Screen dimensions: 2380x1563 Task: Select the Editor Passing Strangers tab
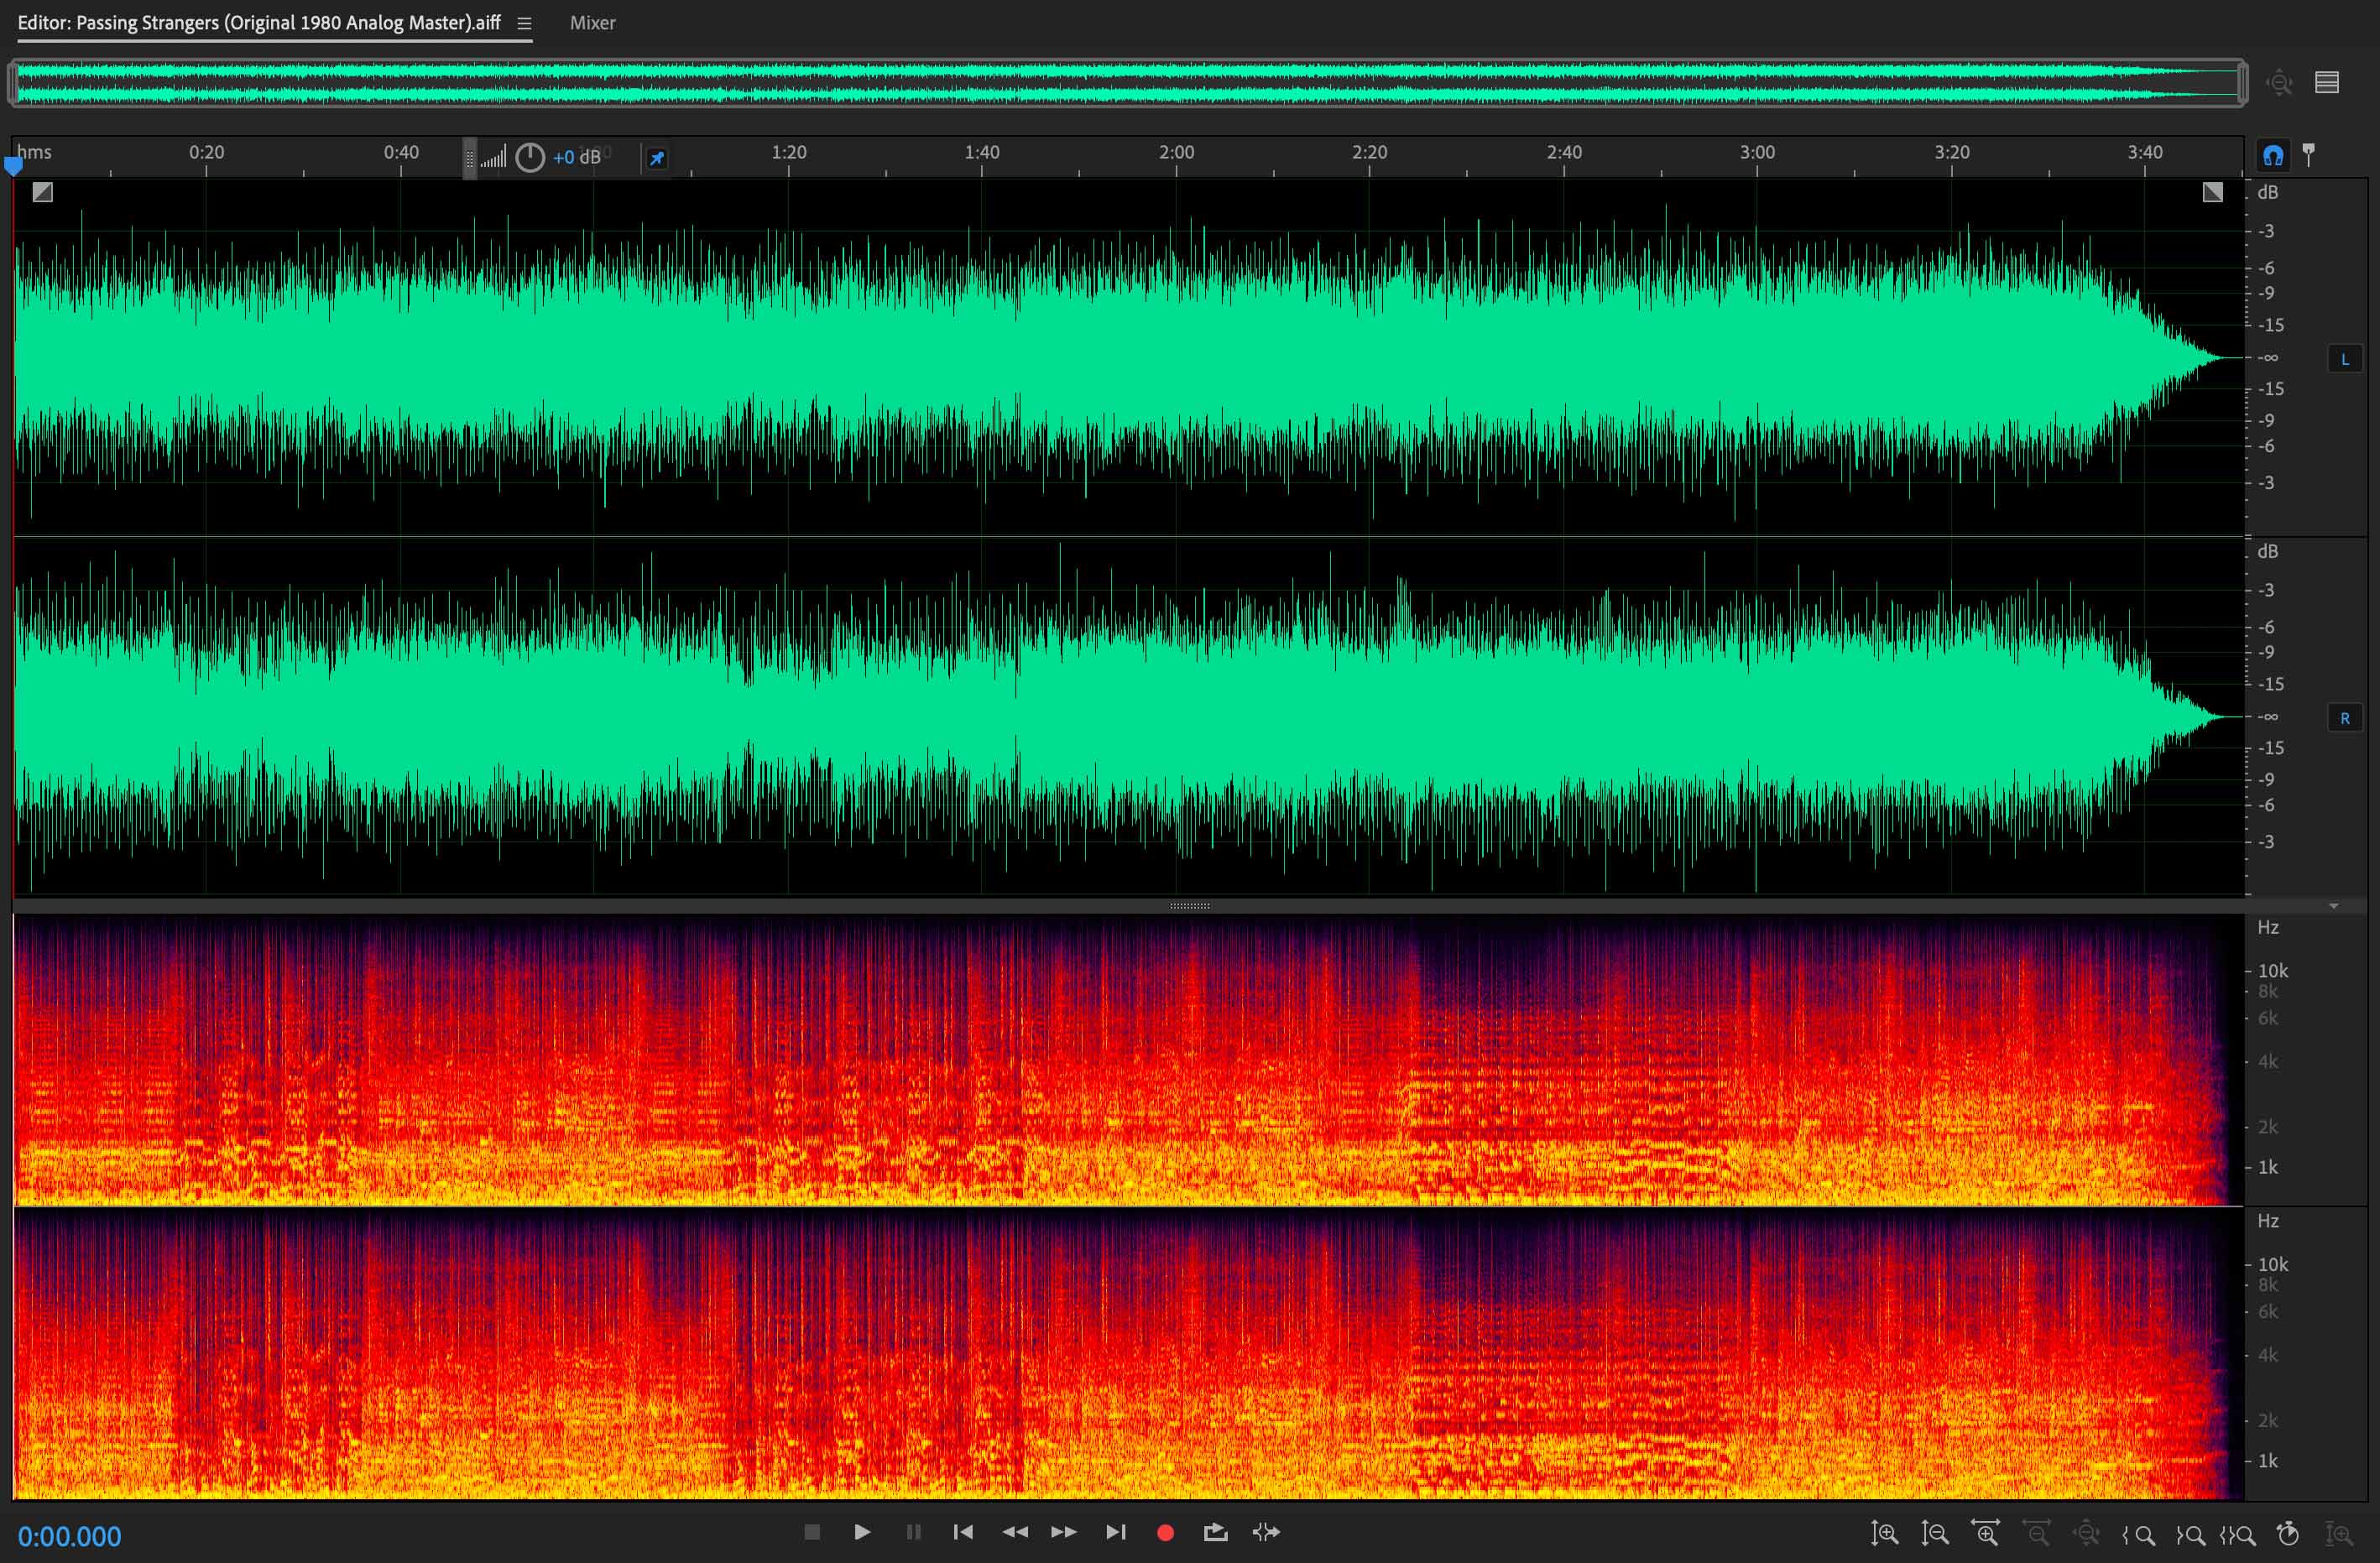click(x=259, y=23)
